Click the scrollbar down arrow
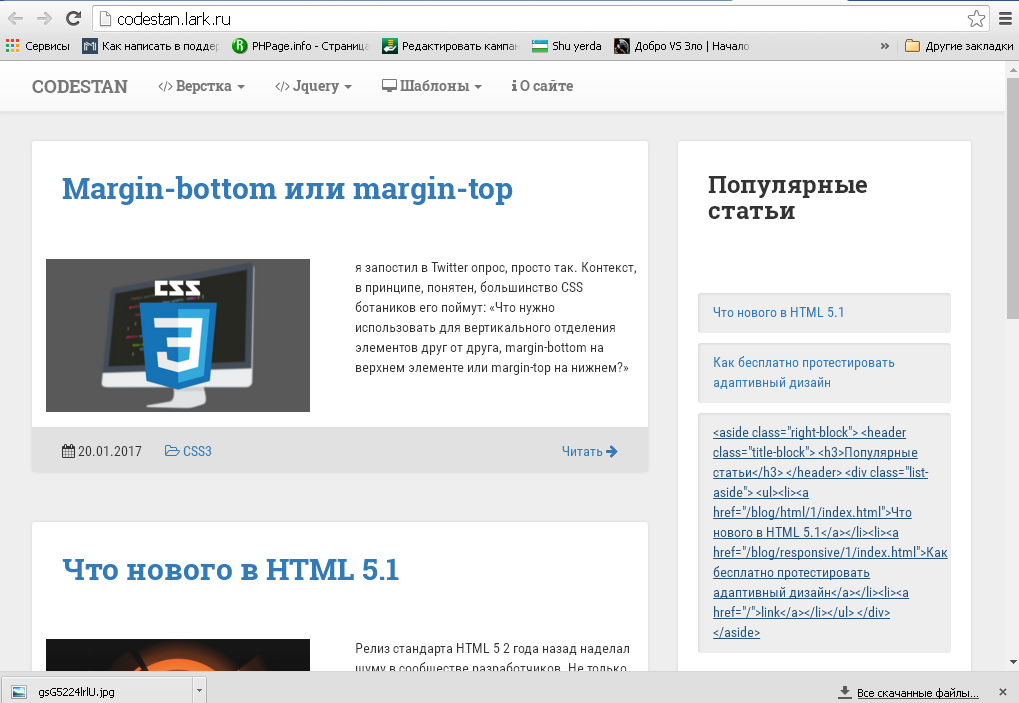The height and width of the screenshot is (703, 1019). tap(1013, 663)
